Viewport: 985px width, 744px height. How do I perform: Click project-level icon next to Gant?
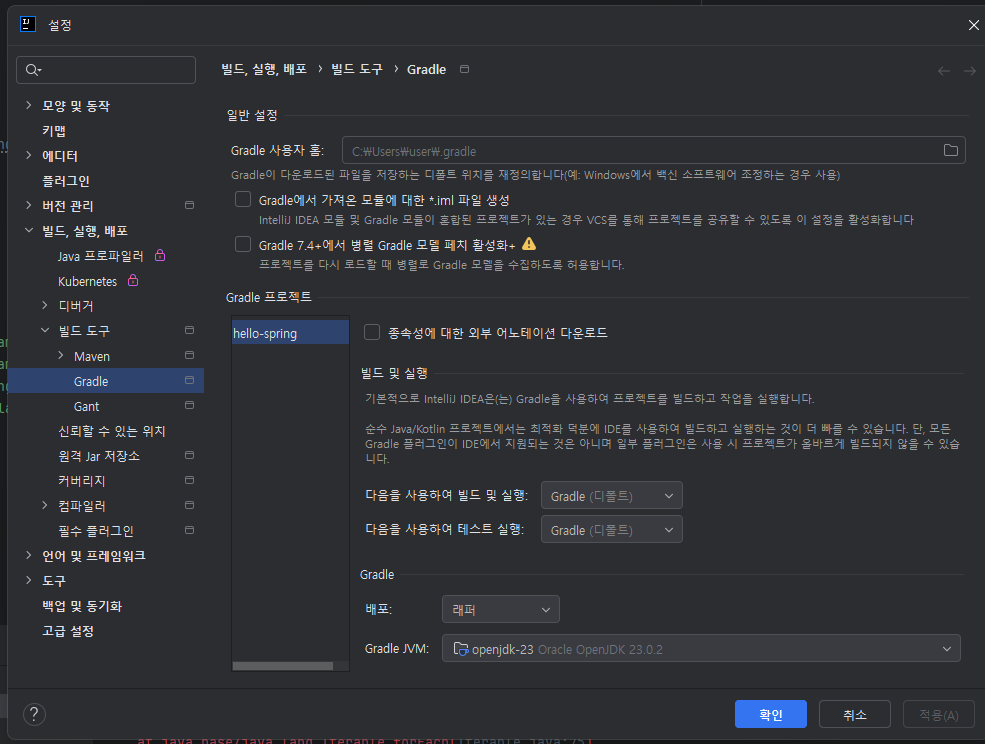coord(189,405)
